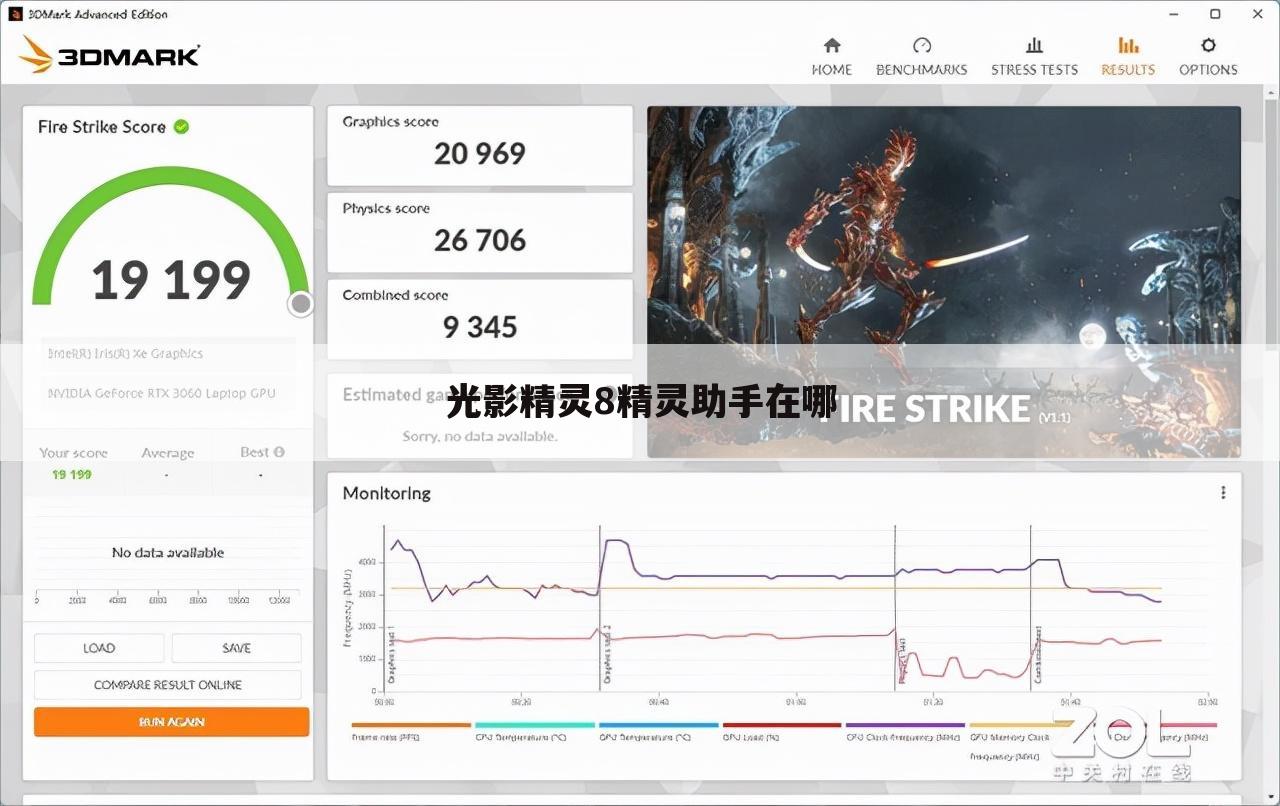
Task: Open the HOME section
Action: (831, 57)
